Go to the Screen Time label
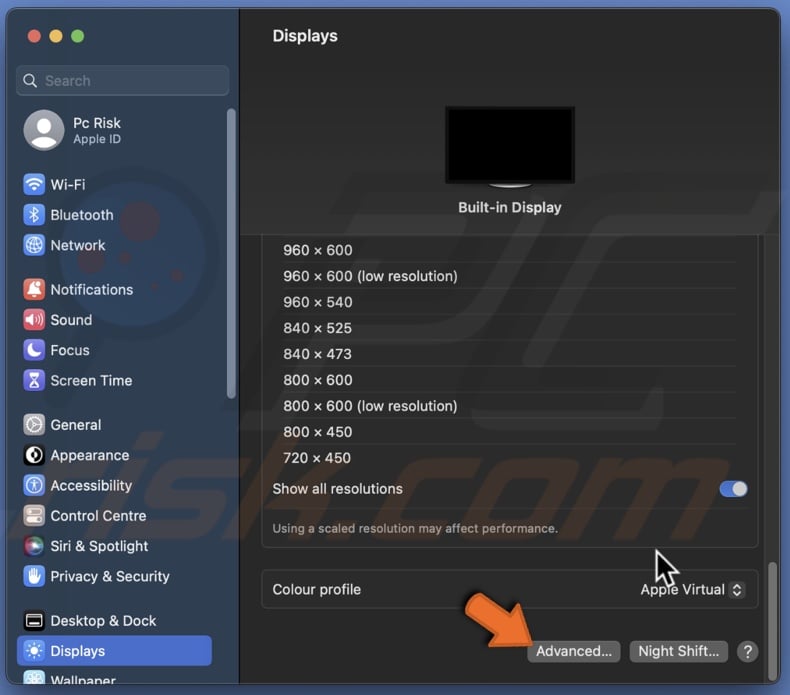 coord(91,381)
